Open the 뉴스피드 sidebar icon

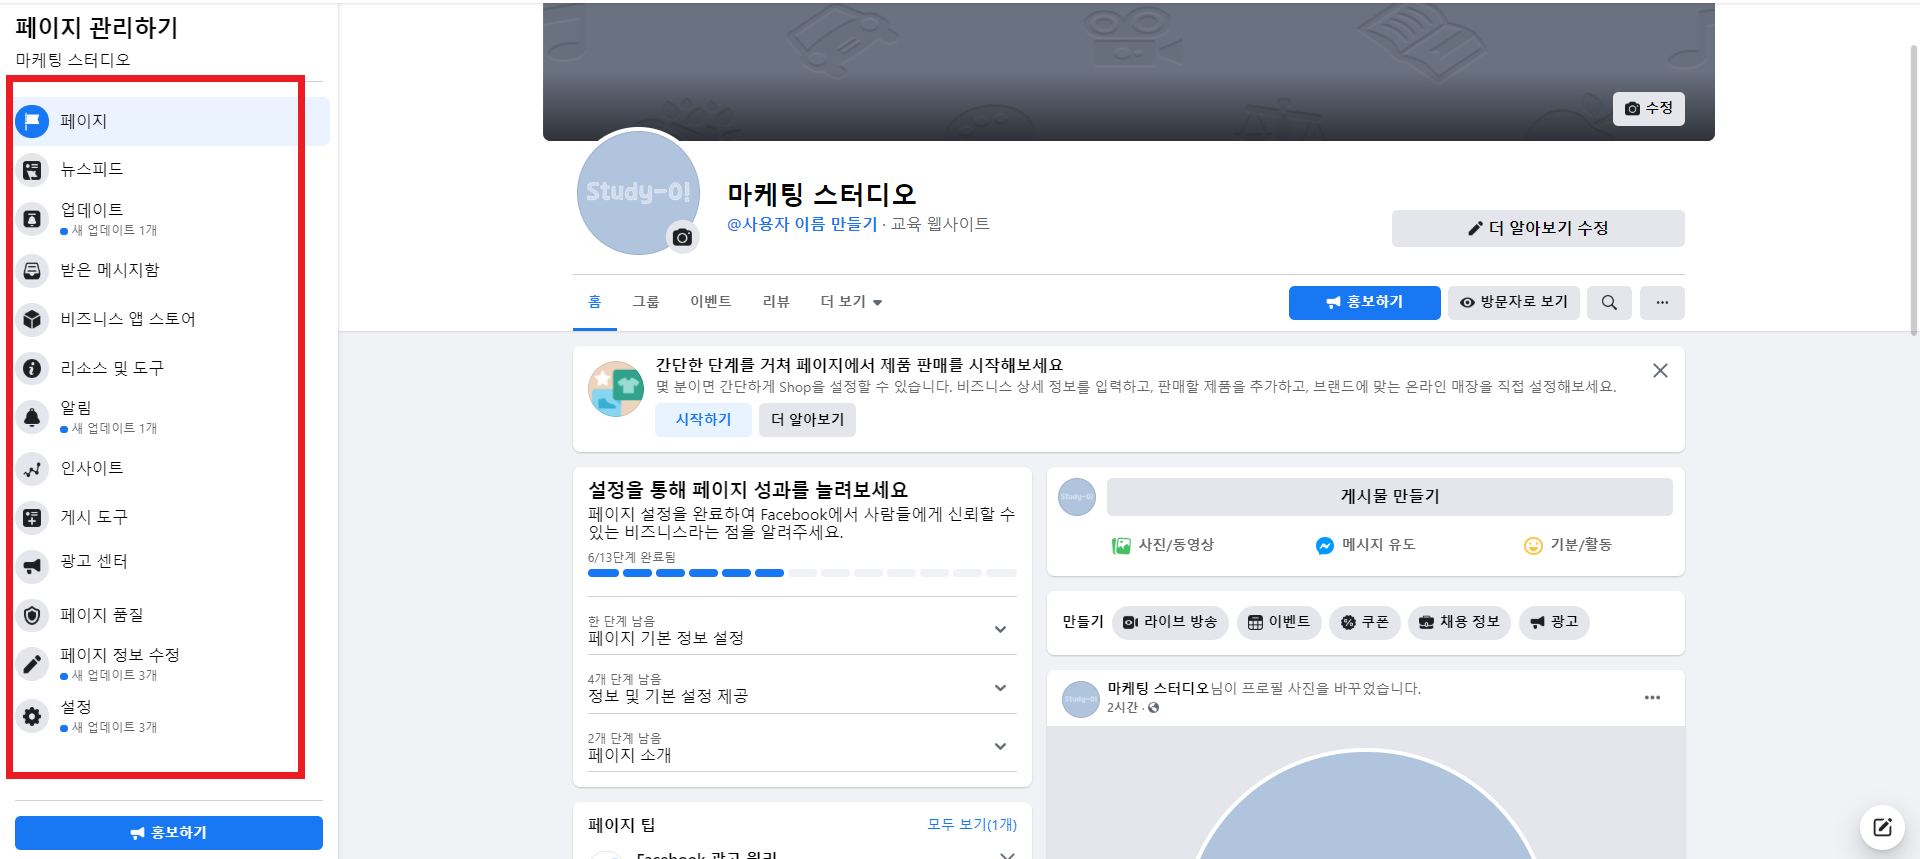coord(32,170)
